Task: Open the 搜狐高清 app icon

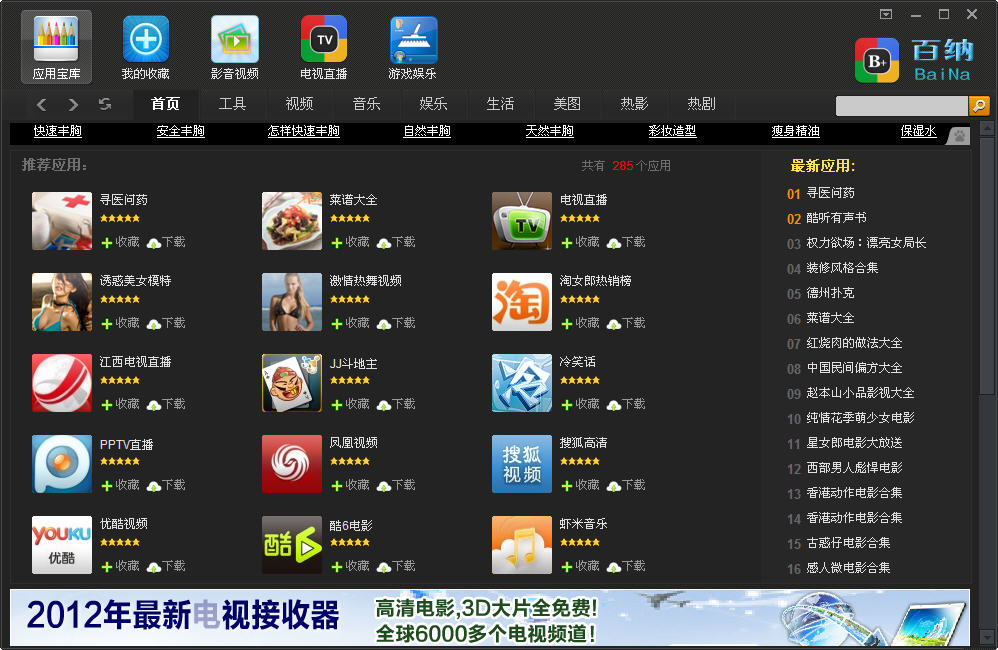Action: (x=522, y=463)
